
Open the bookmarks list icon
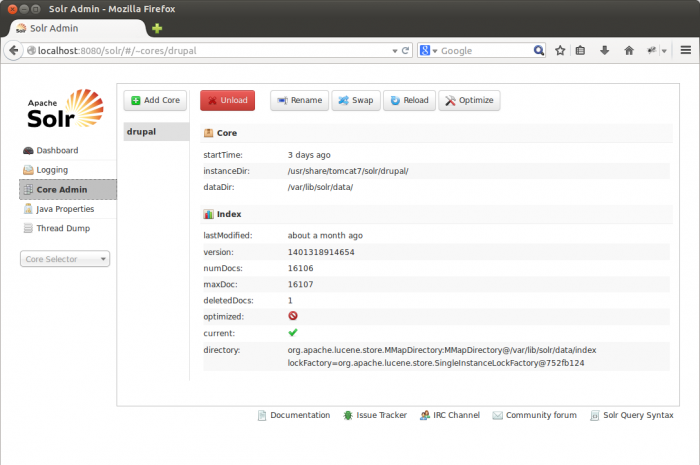pyautogui.click(x=580, y=50)
